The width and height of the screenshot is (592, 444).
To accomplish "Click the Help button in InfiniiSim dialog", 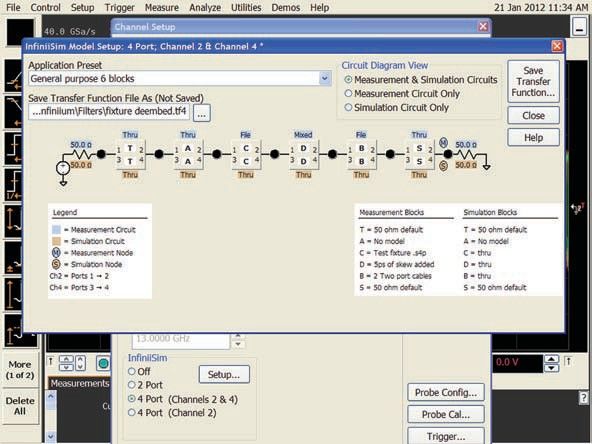I will point(533,137).
